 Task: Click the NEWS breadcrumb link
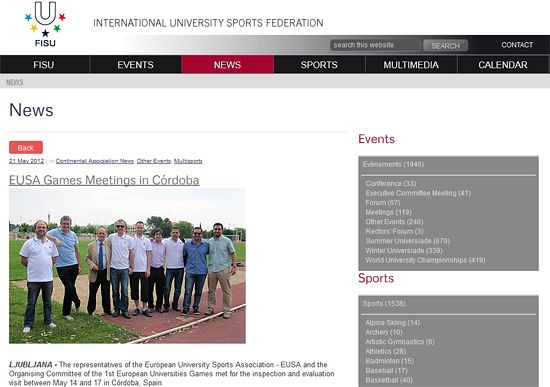pos(14,82)
